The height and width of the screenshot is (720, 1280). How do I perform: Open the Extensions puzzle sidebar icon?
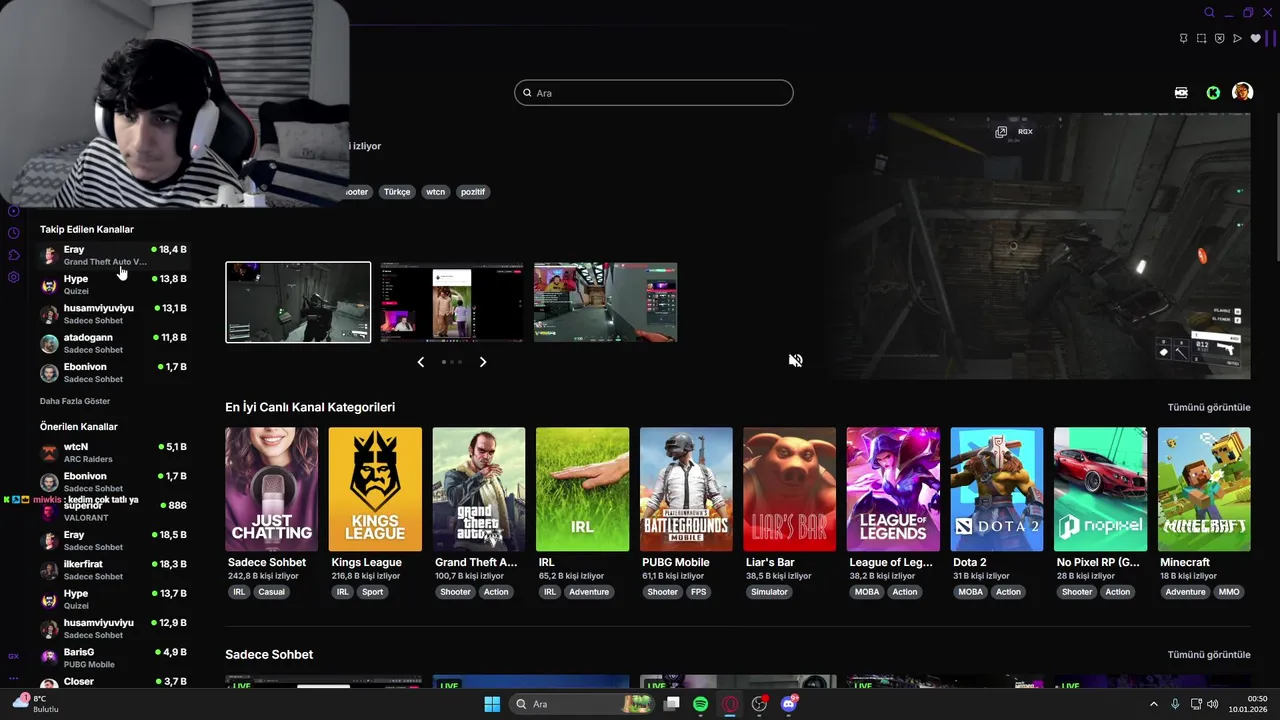(14, 255)
